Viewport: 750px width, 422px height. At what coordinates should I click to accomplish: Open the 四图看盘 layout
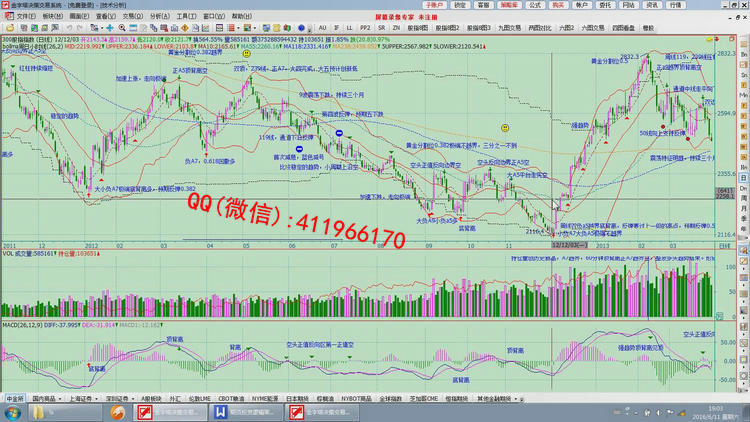[x=624, y=28]
